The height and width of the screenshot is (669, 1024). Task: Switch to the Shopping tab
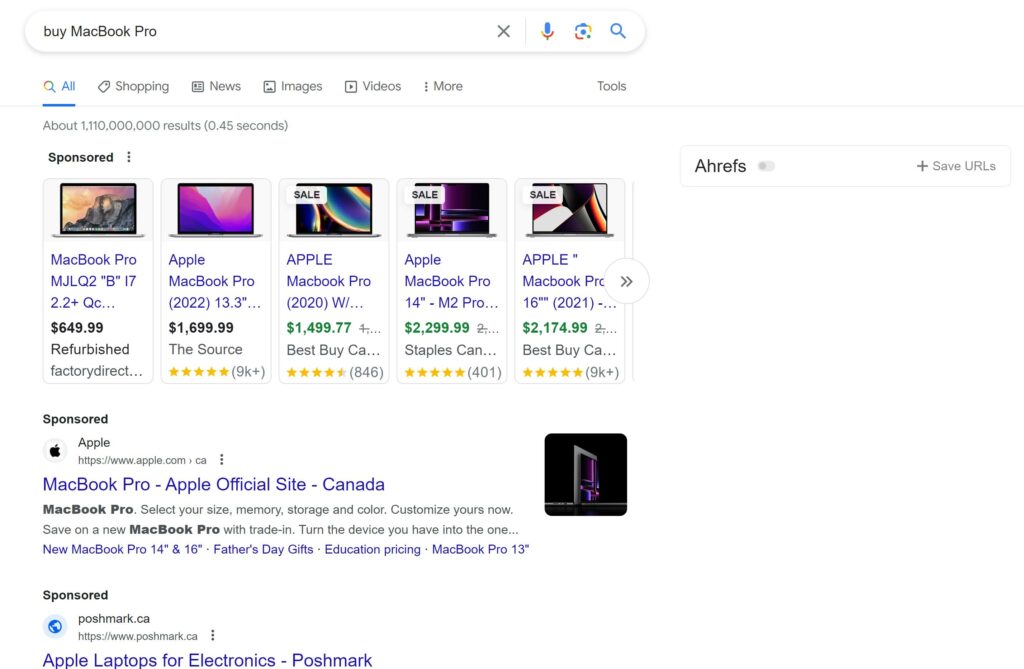point(133,86)
